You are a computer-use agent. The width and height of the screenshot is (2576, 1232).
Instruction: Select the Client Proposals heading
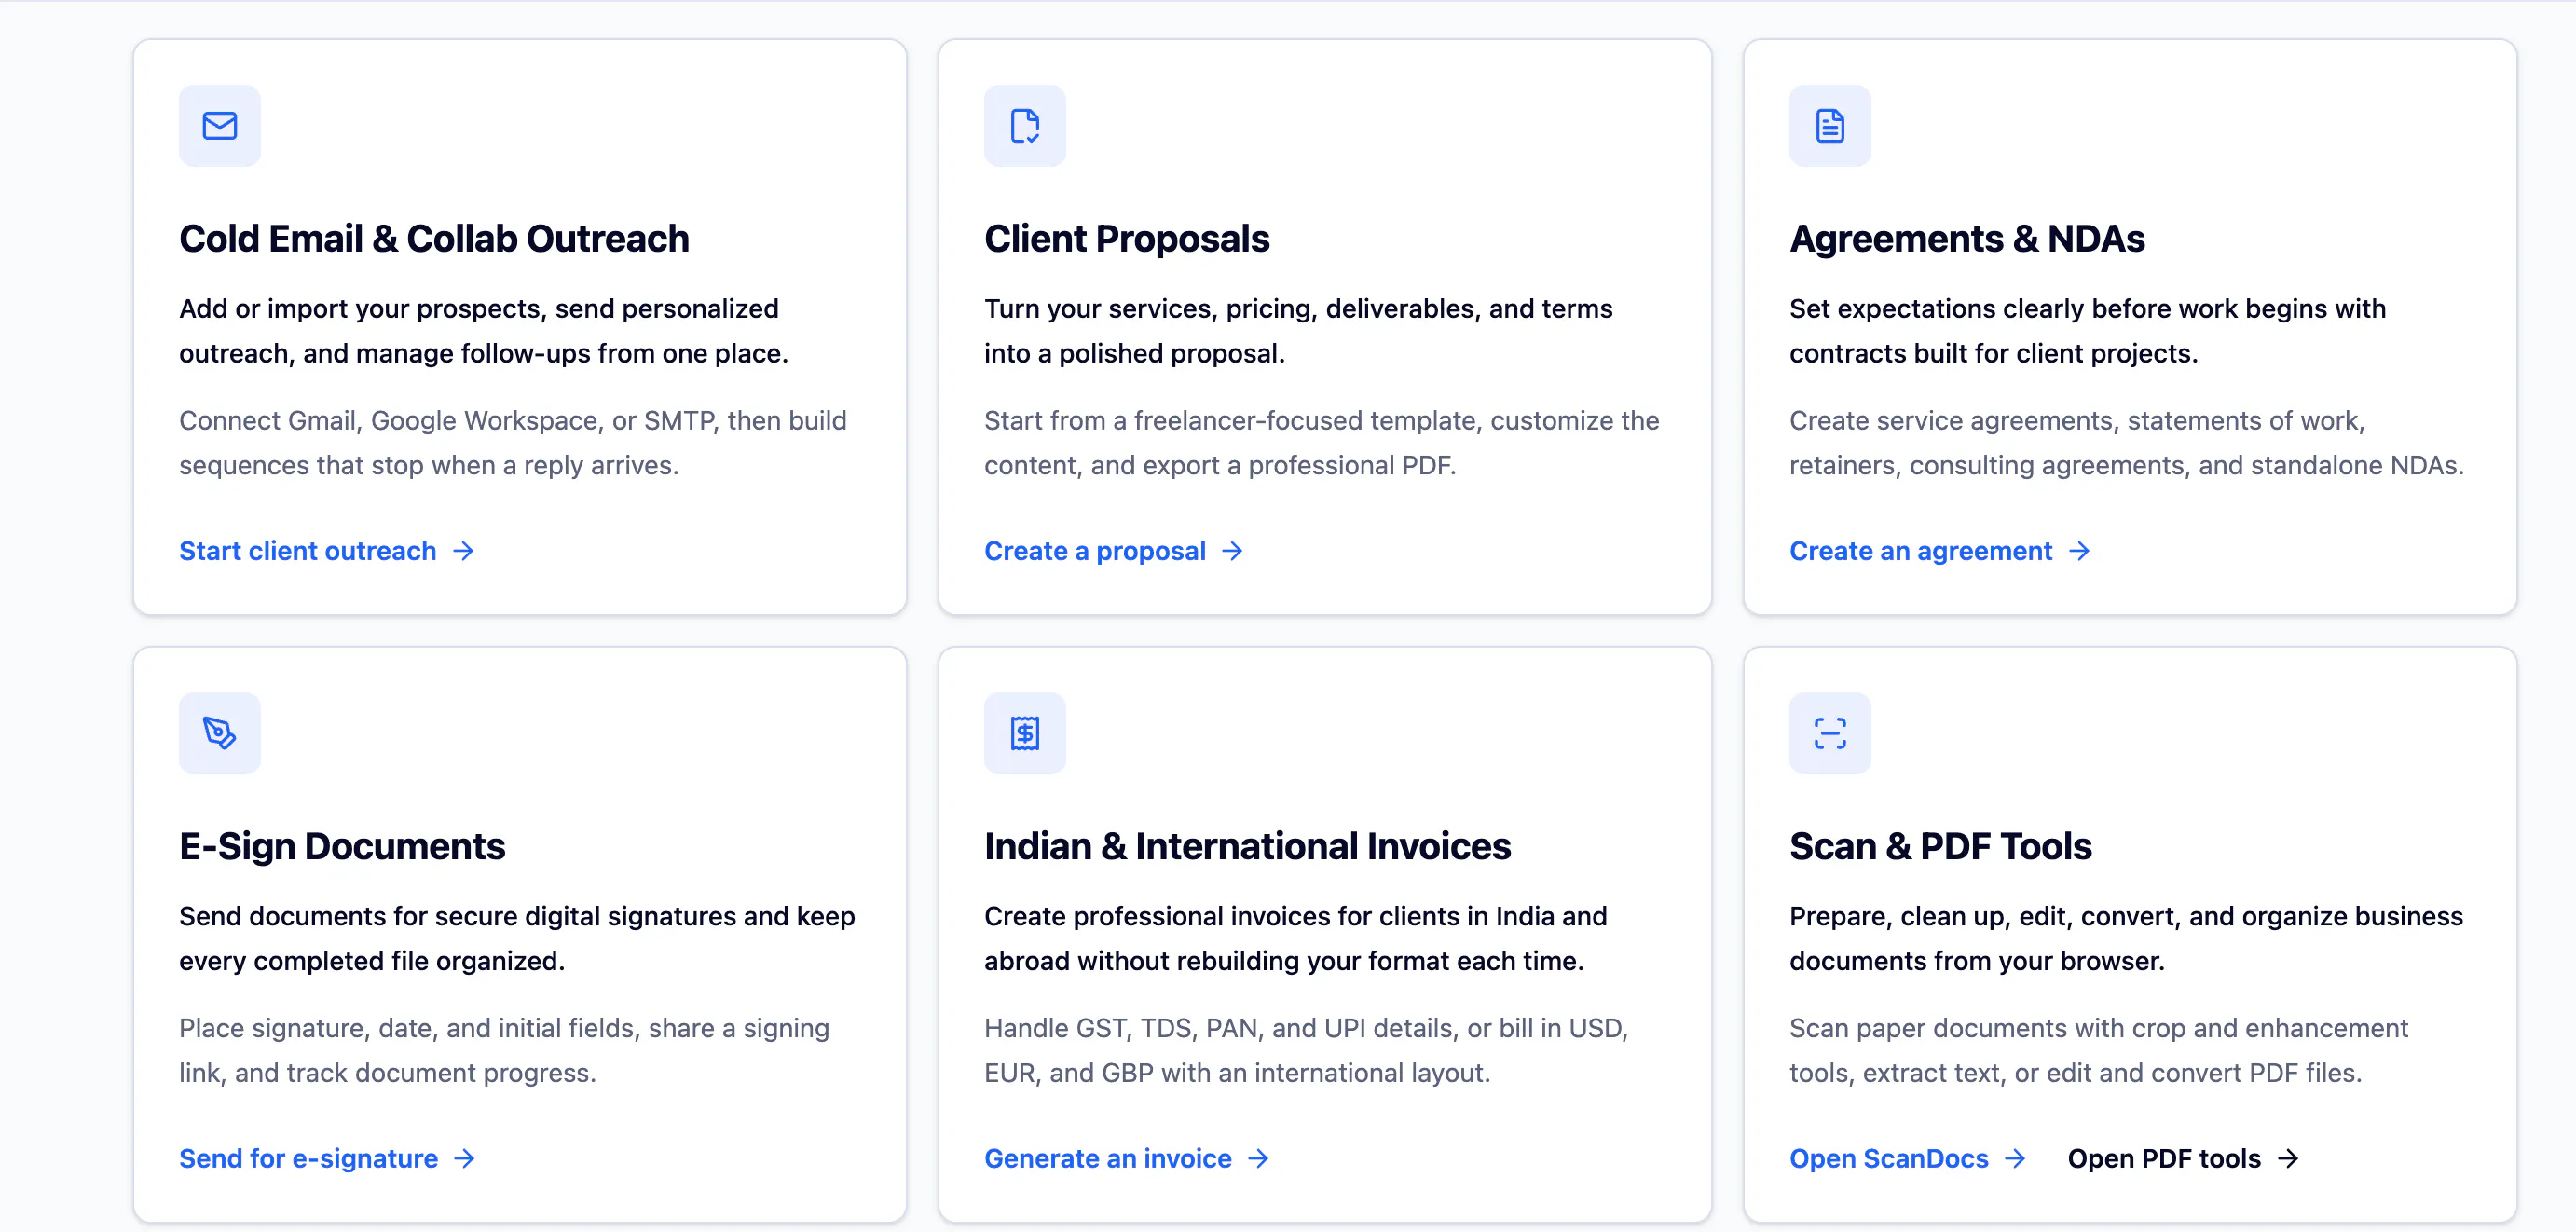tap(1127, 239)
